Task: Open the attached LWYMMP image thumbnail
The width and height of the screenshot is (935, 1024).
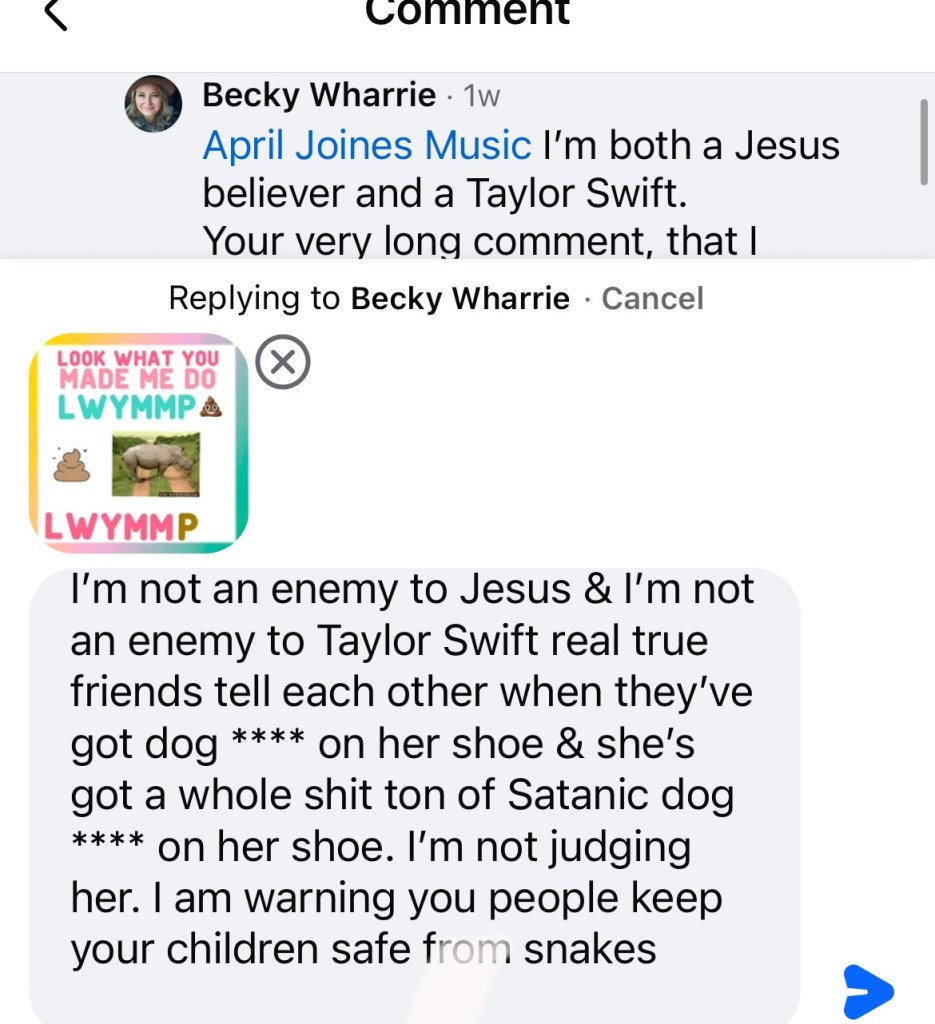Action: click(138, 443)
